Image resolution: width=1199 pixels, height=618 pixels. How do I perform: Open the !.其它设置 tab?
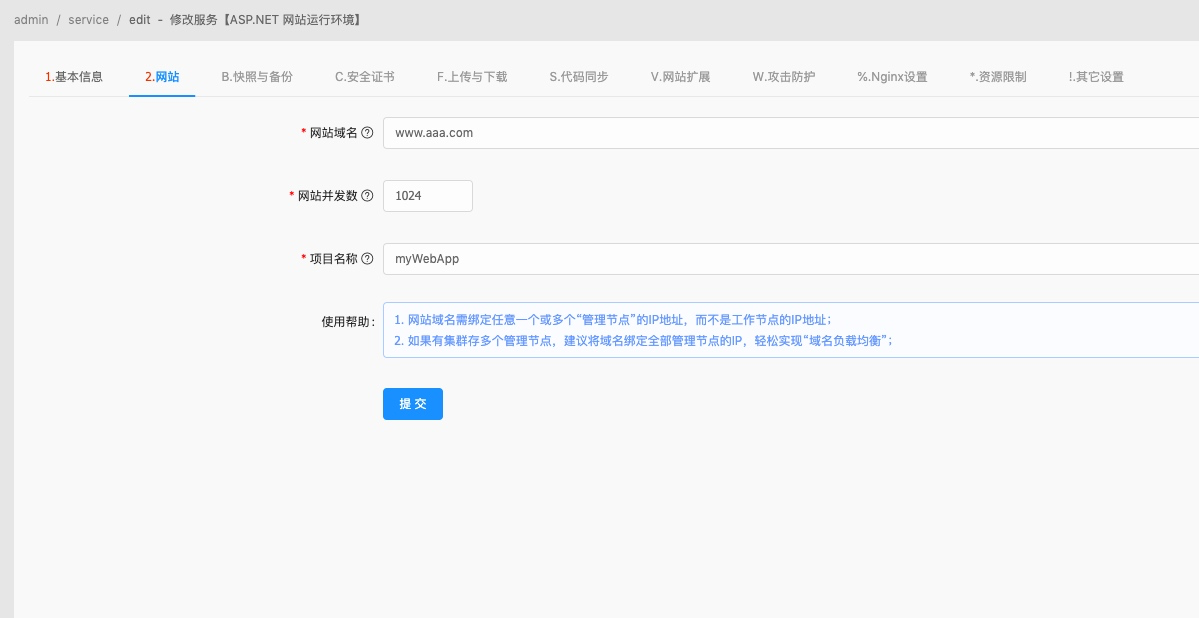point(1096,75)
